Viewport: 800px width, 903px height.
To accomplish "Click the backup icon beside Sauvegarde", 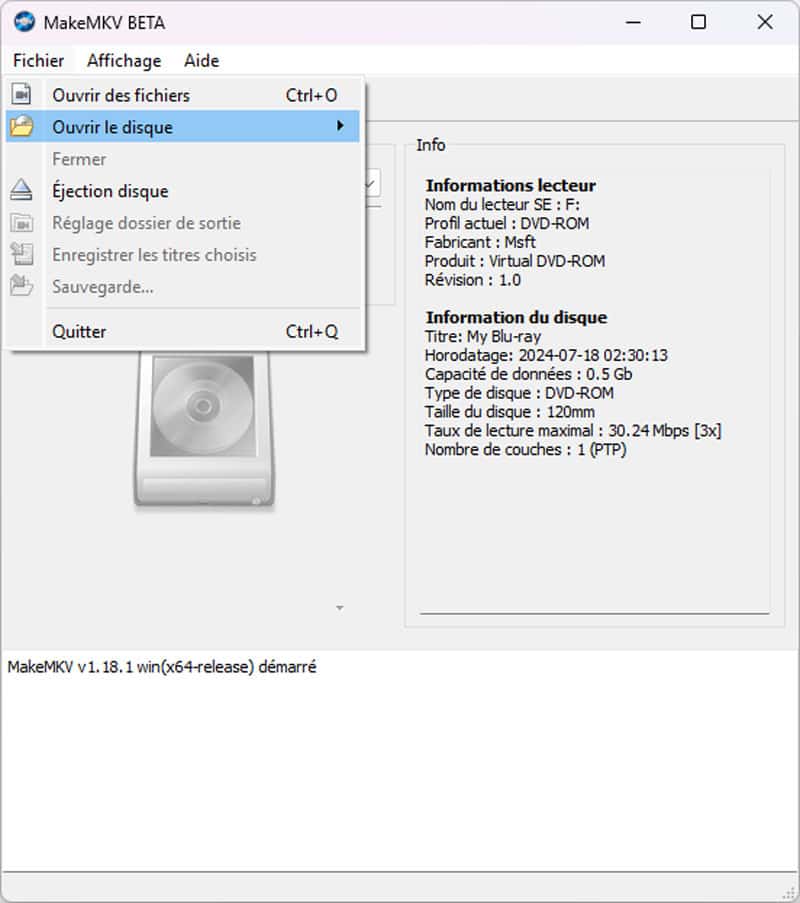I will click(22, 286).
